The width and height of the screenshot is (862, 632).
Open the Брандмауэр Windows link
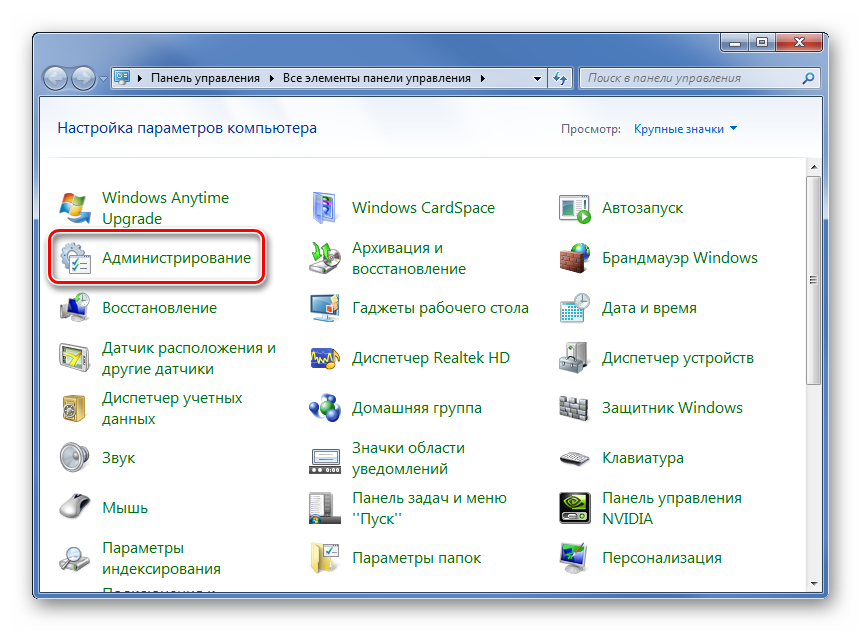pyautogui.click(x=680, y=258)
